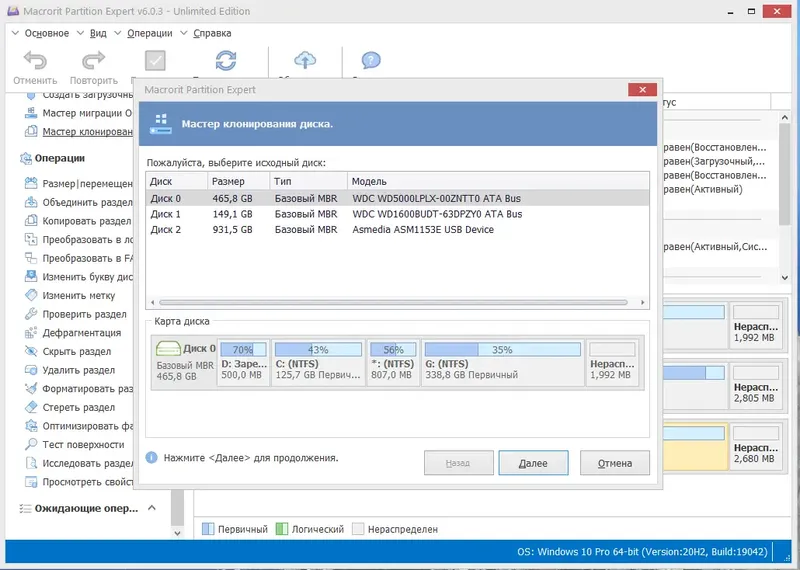Viewport: 800px width, 570px height.
Task: Select Диск 0 row in source list
Action: (397, 198)
